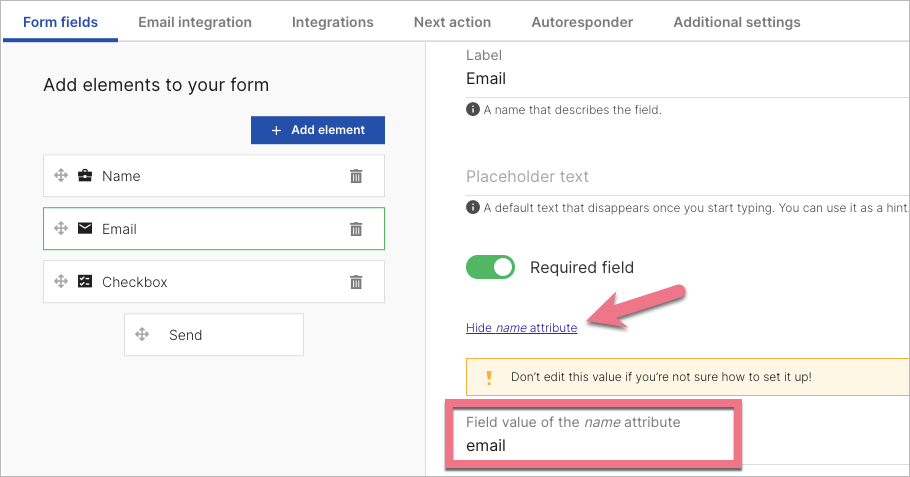Click the envelope icon in Email row
The image size is (910, 477).
[x=85, y=229]
